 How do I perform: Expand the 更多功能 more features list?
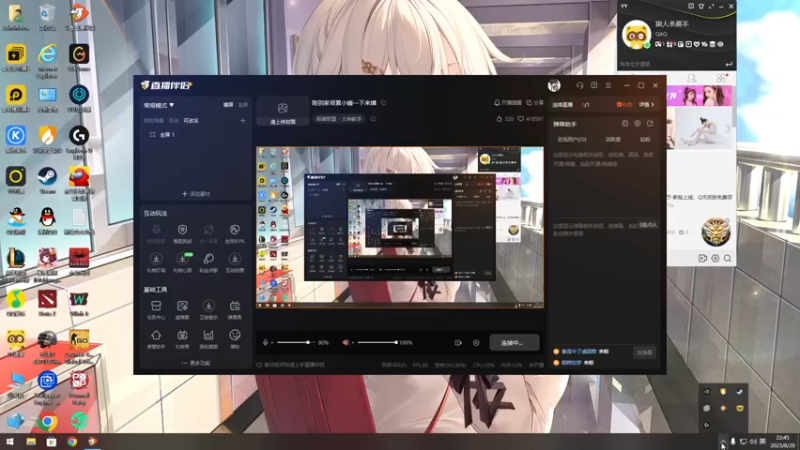pos(196,363)
